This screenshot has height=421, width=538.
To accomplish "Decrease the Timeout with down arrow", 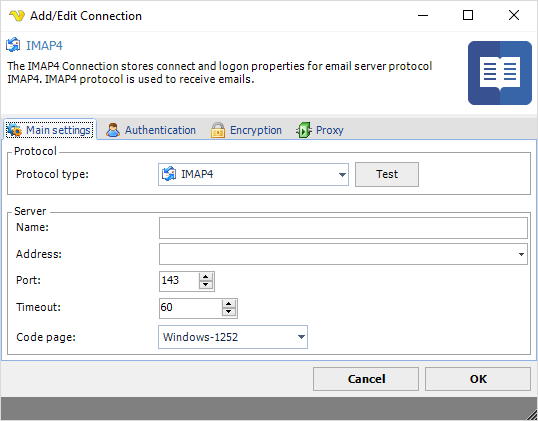I will [229, 312].
